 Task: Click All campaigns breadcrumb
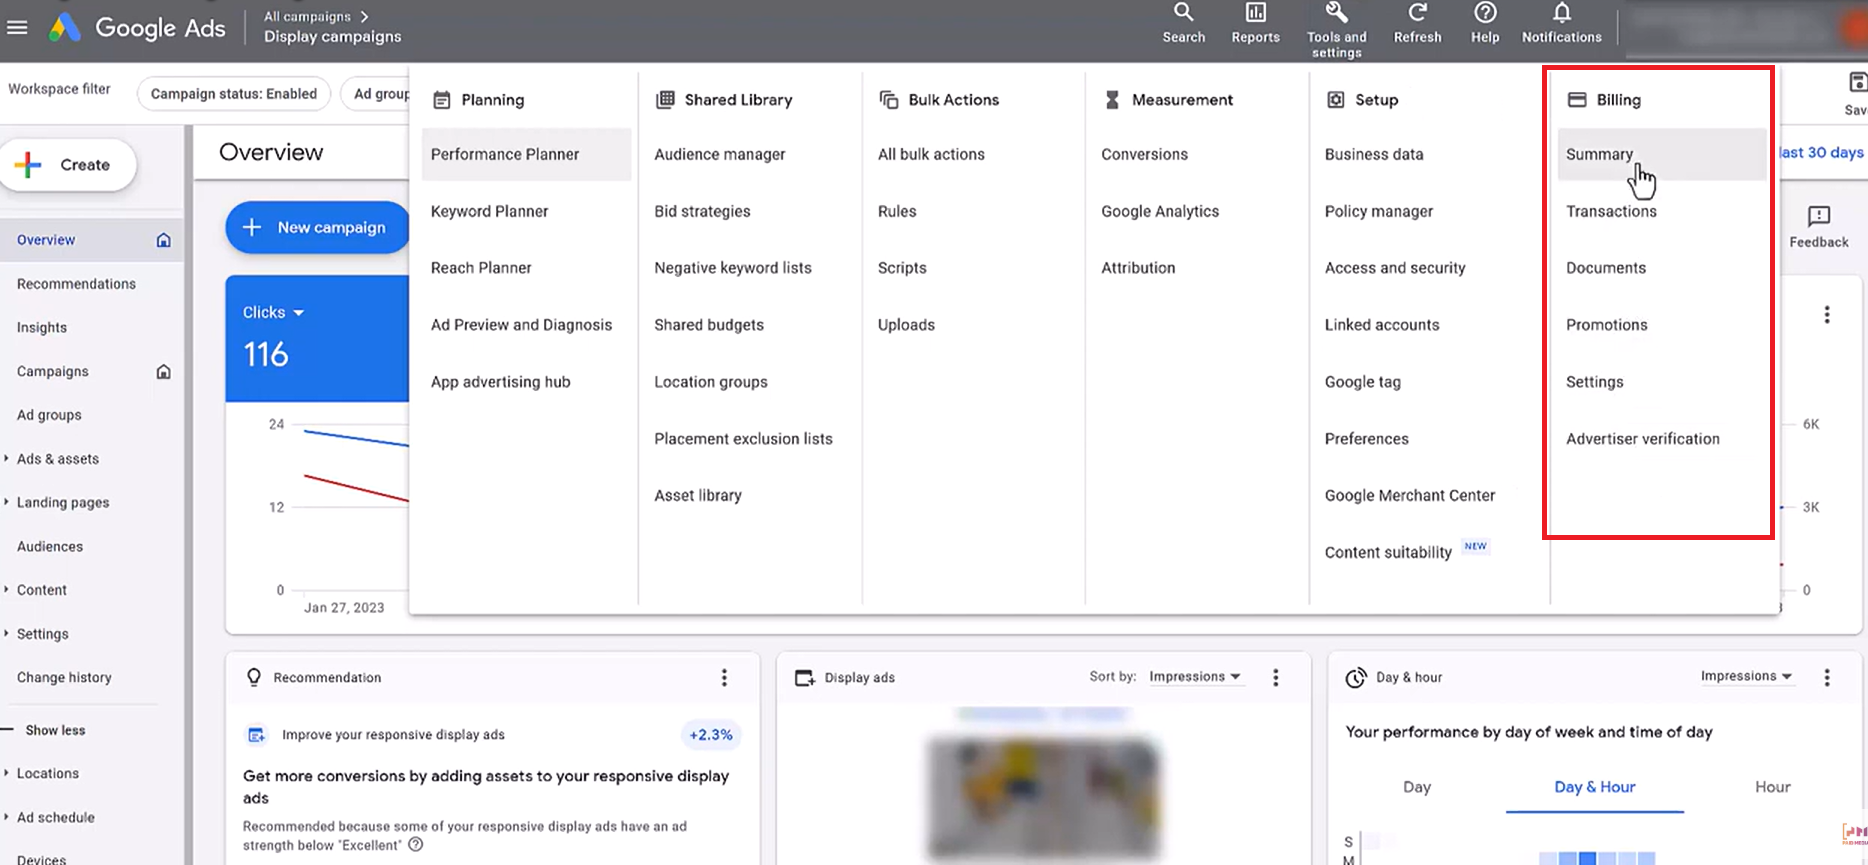[307, 17]
